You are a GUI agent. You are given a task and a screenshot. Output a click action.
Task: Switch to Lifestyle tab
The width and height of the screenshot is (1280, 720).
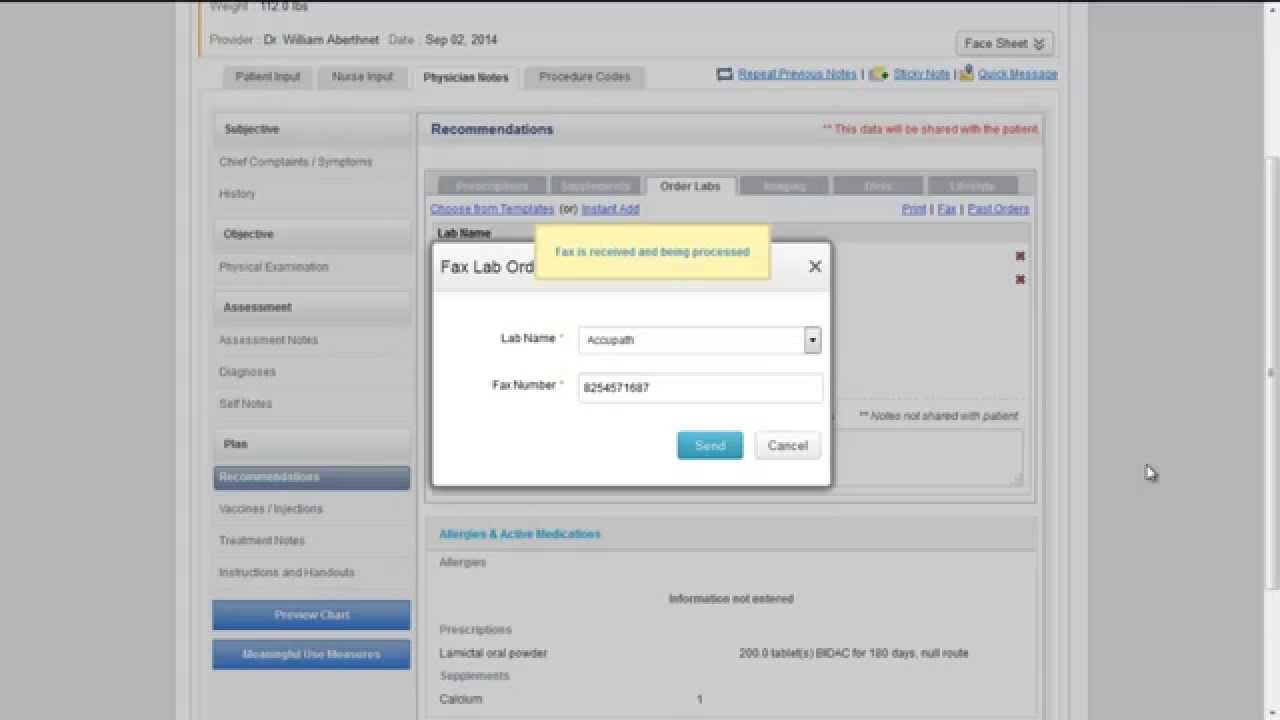tap(973, 186)
